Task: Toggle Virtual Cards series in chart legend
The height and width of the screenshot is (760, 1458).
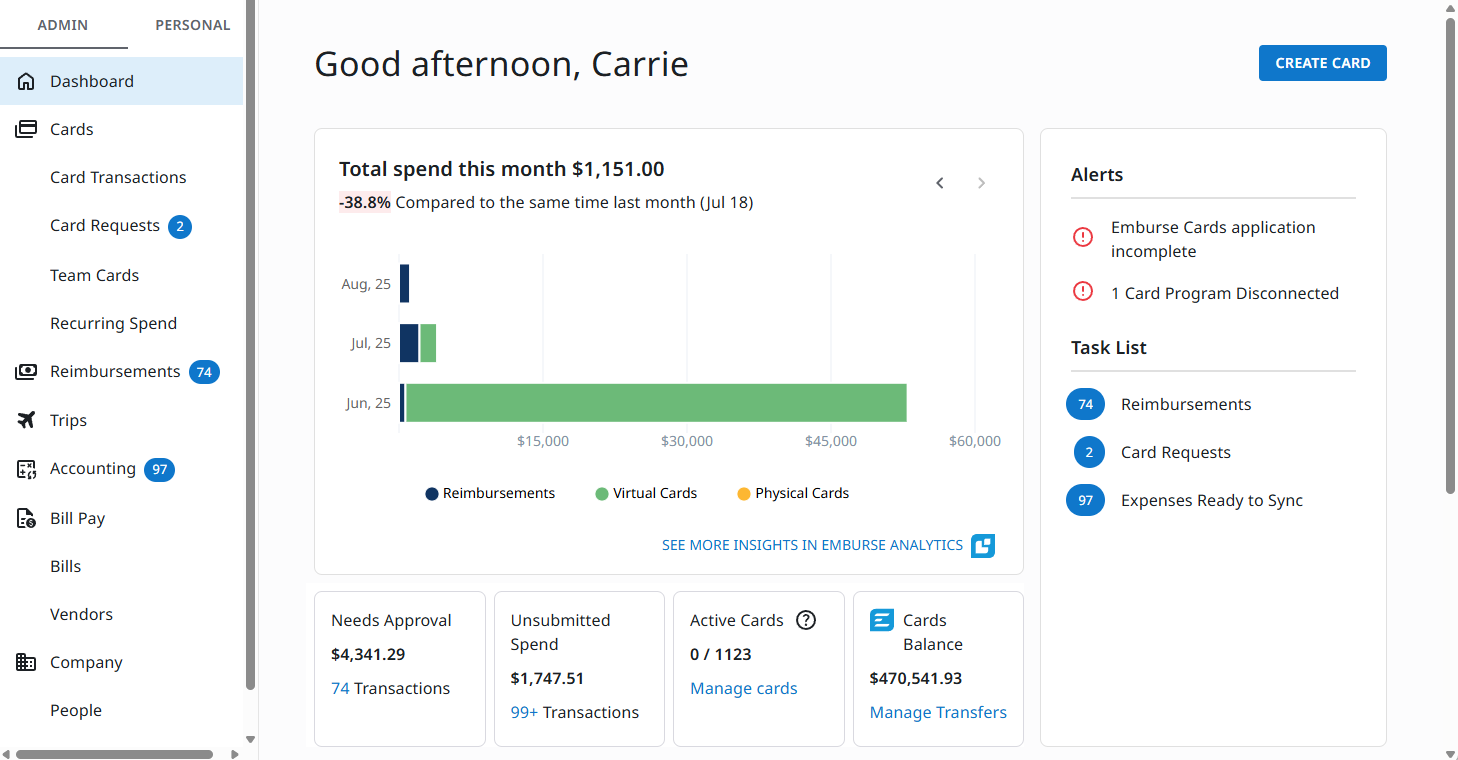Action: [646, 493]
